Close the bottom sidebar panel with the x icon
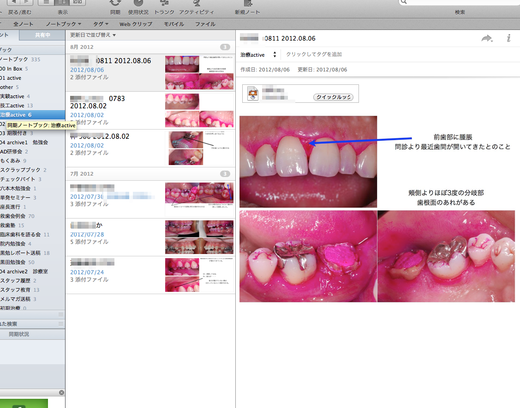 [x=61, y=392]
